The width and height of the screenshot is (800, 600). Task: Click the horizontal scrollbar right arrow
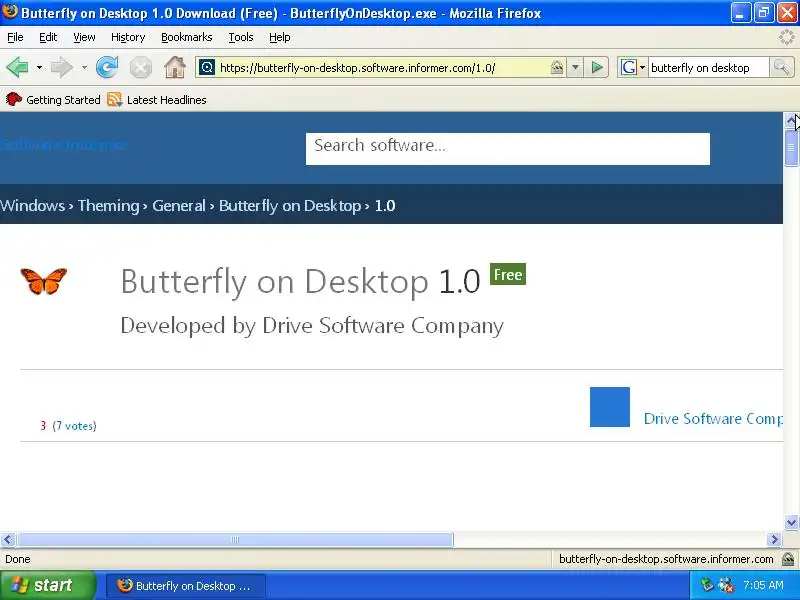tap(774, 539)
